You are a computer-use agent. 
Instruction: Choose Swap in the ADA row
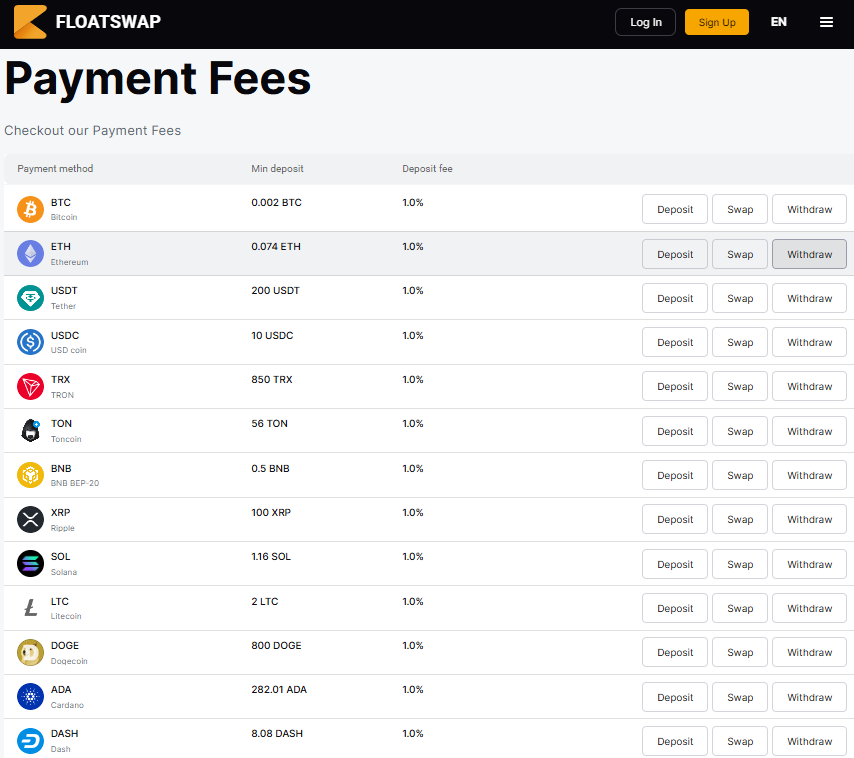coord(740,698)
